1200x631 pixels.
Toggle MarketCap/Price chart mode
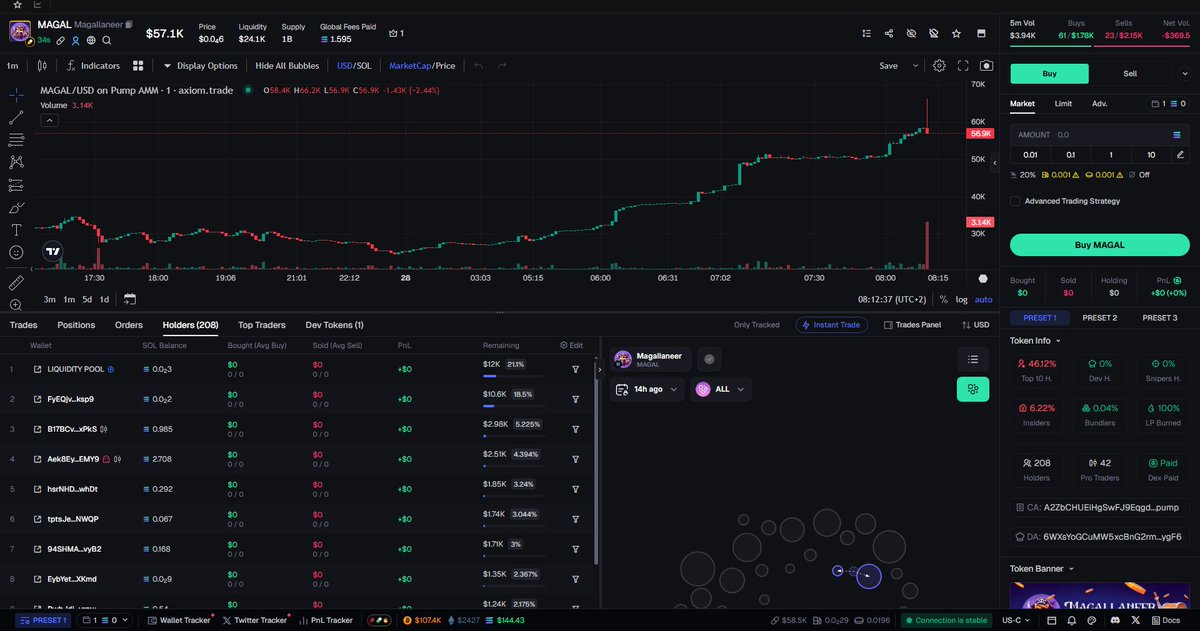422,66
